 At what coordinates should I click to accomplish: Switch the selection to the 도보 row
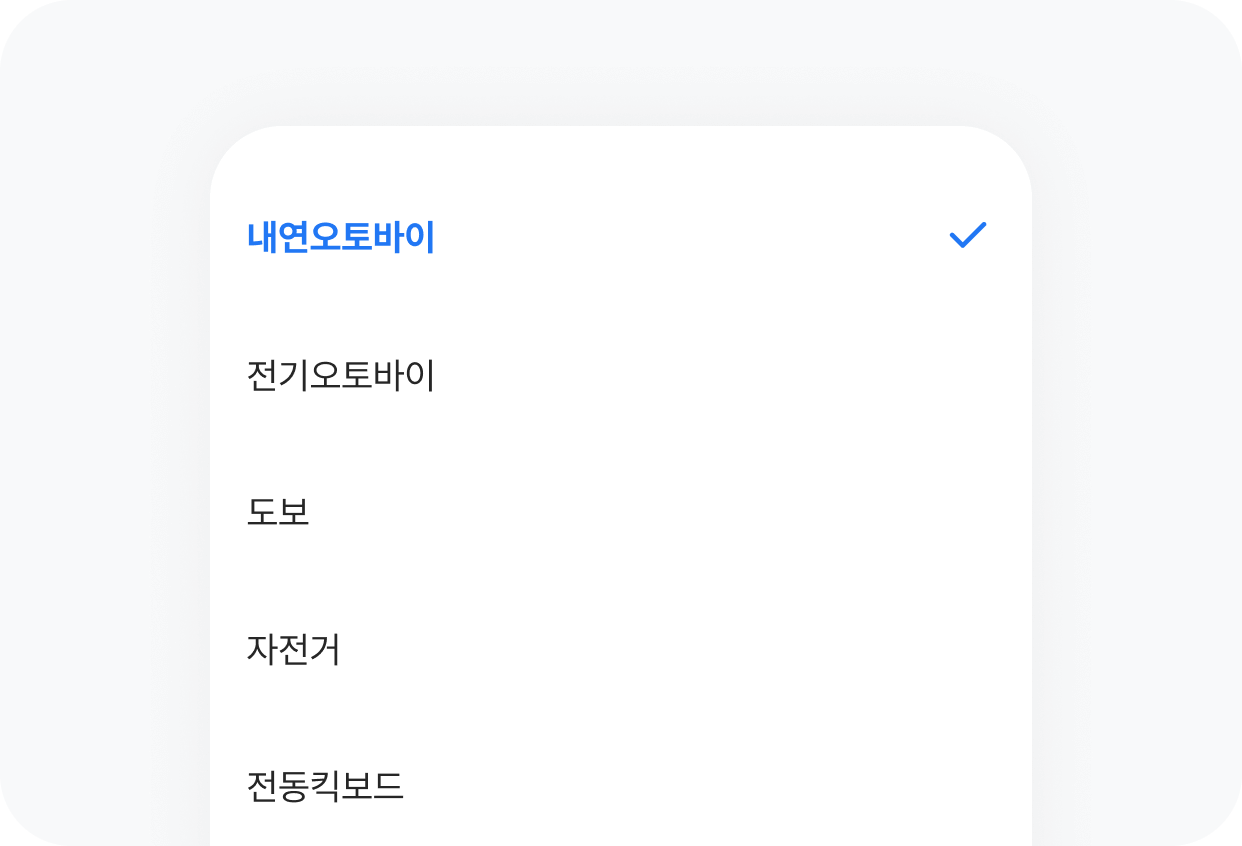[x=620, y=513]
